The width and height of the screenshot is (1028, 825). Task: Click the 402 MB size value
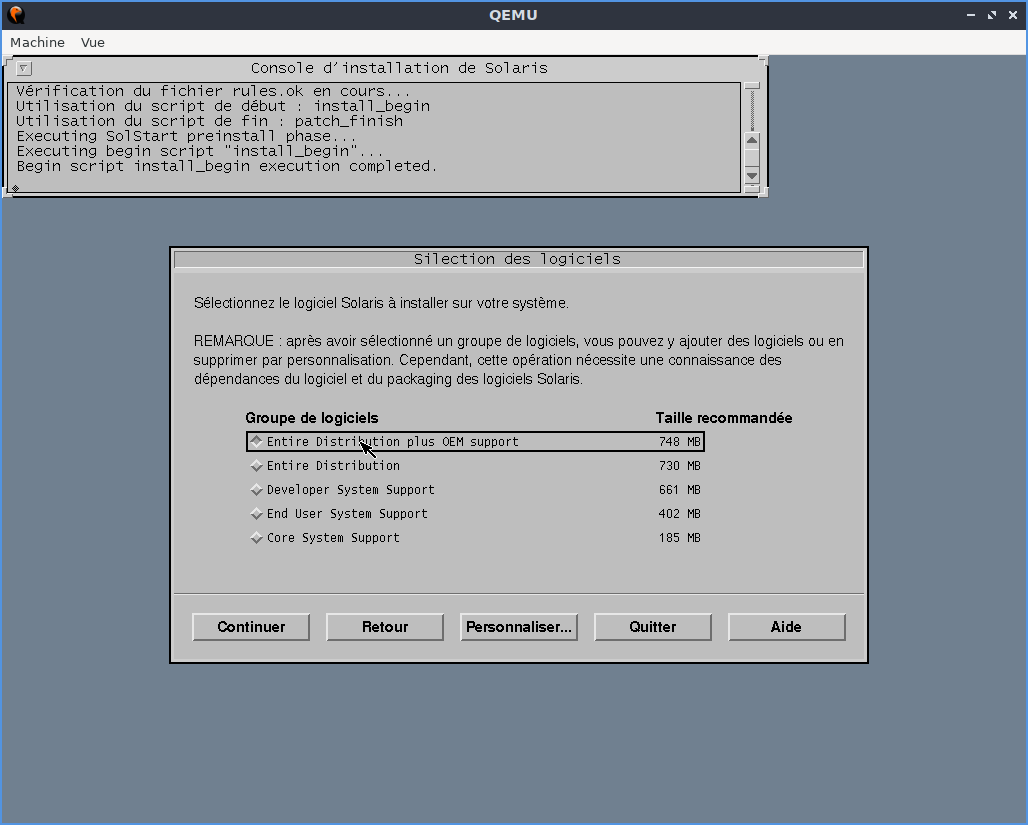pos(679,513)
